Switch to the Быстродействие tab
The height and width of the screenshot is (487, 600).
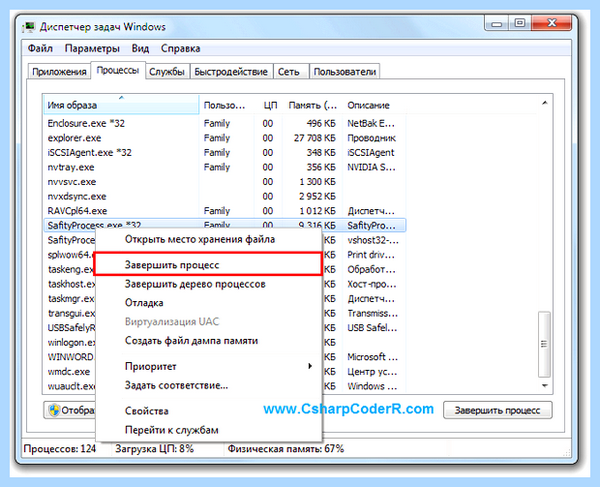(x=231, y=72)
